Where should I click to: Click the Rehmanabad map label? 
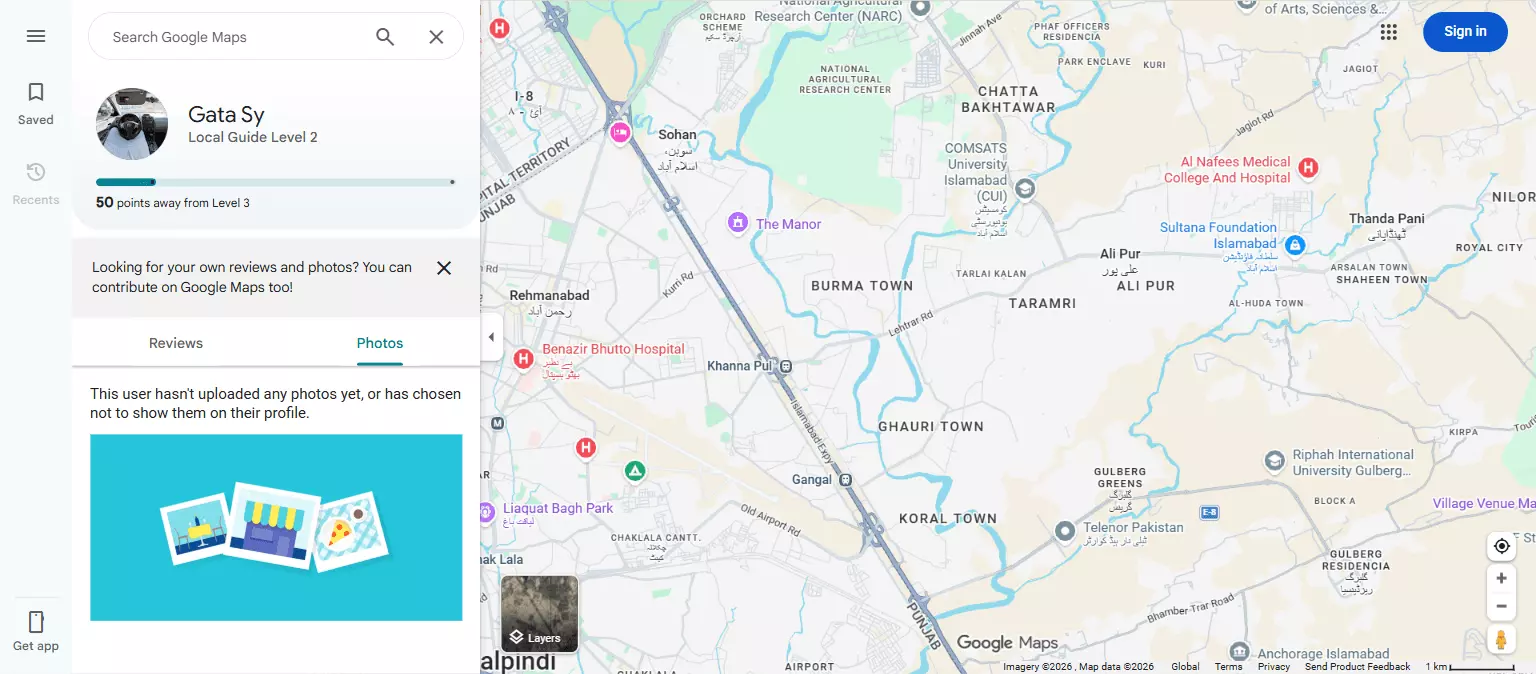(549, 295)
